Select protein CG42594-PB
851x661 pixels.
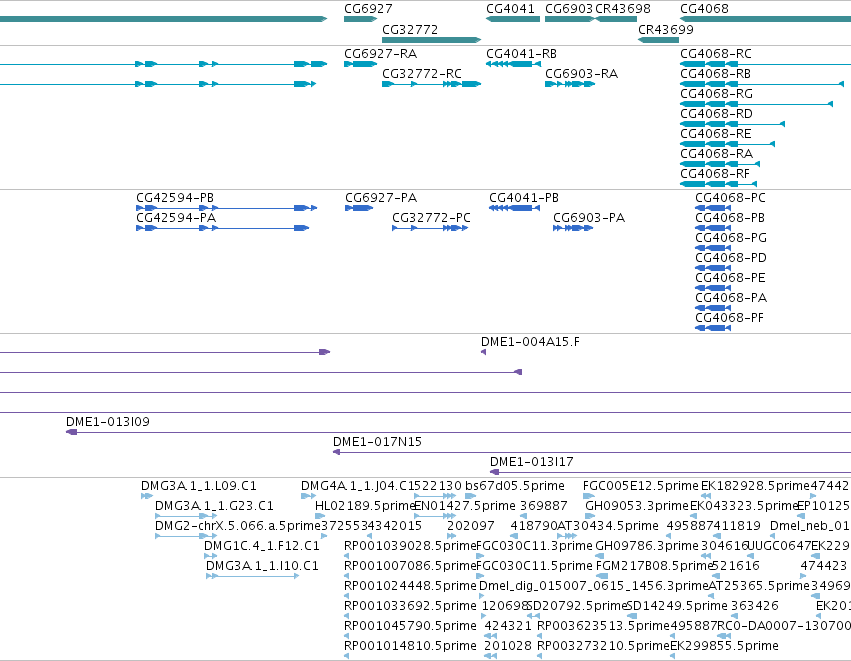click(x=175, y=198)
